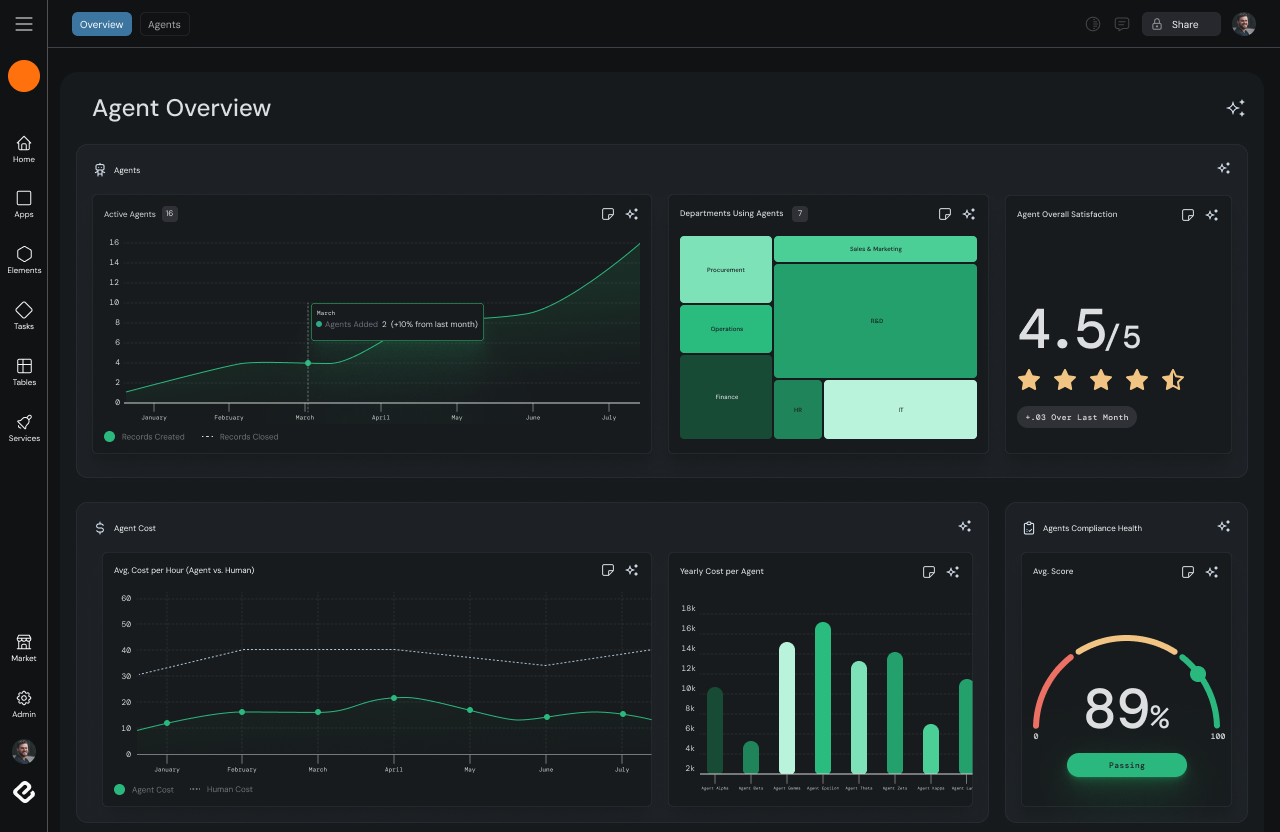Go to Home in sidebar
1280x832 pixels.
[24, 149]
